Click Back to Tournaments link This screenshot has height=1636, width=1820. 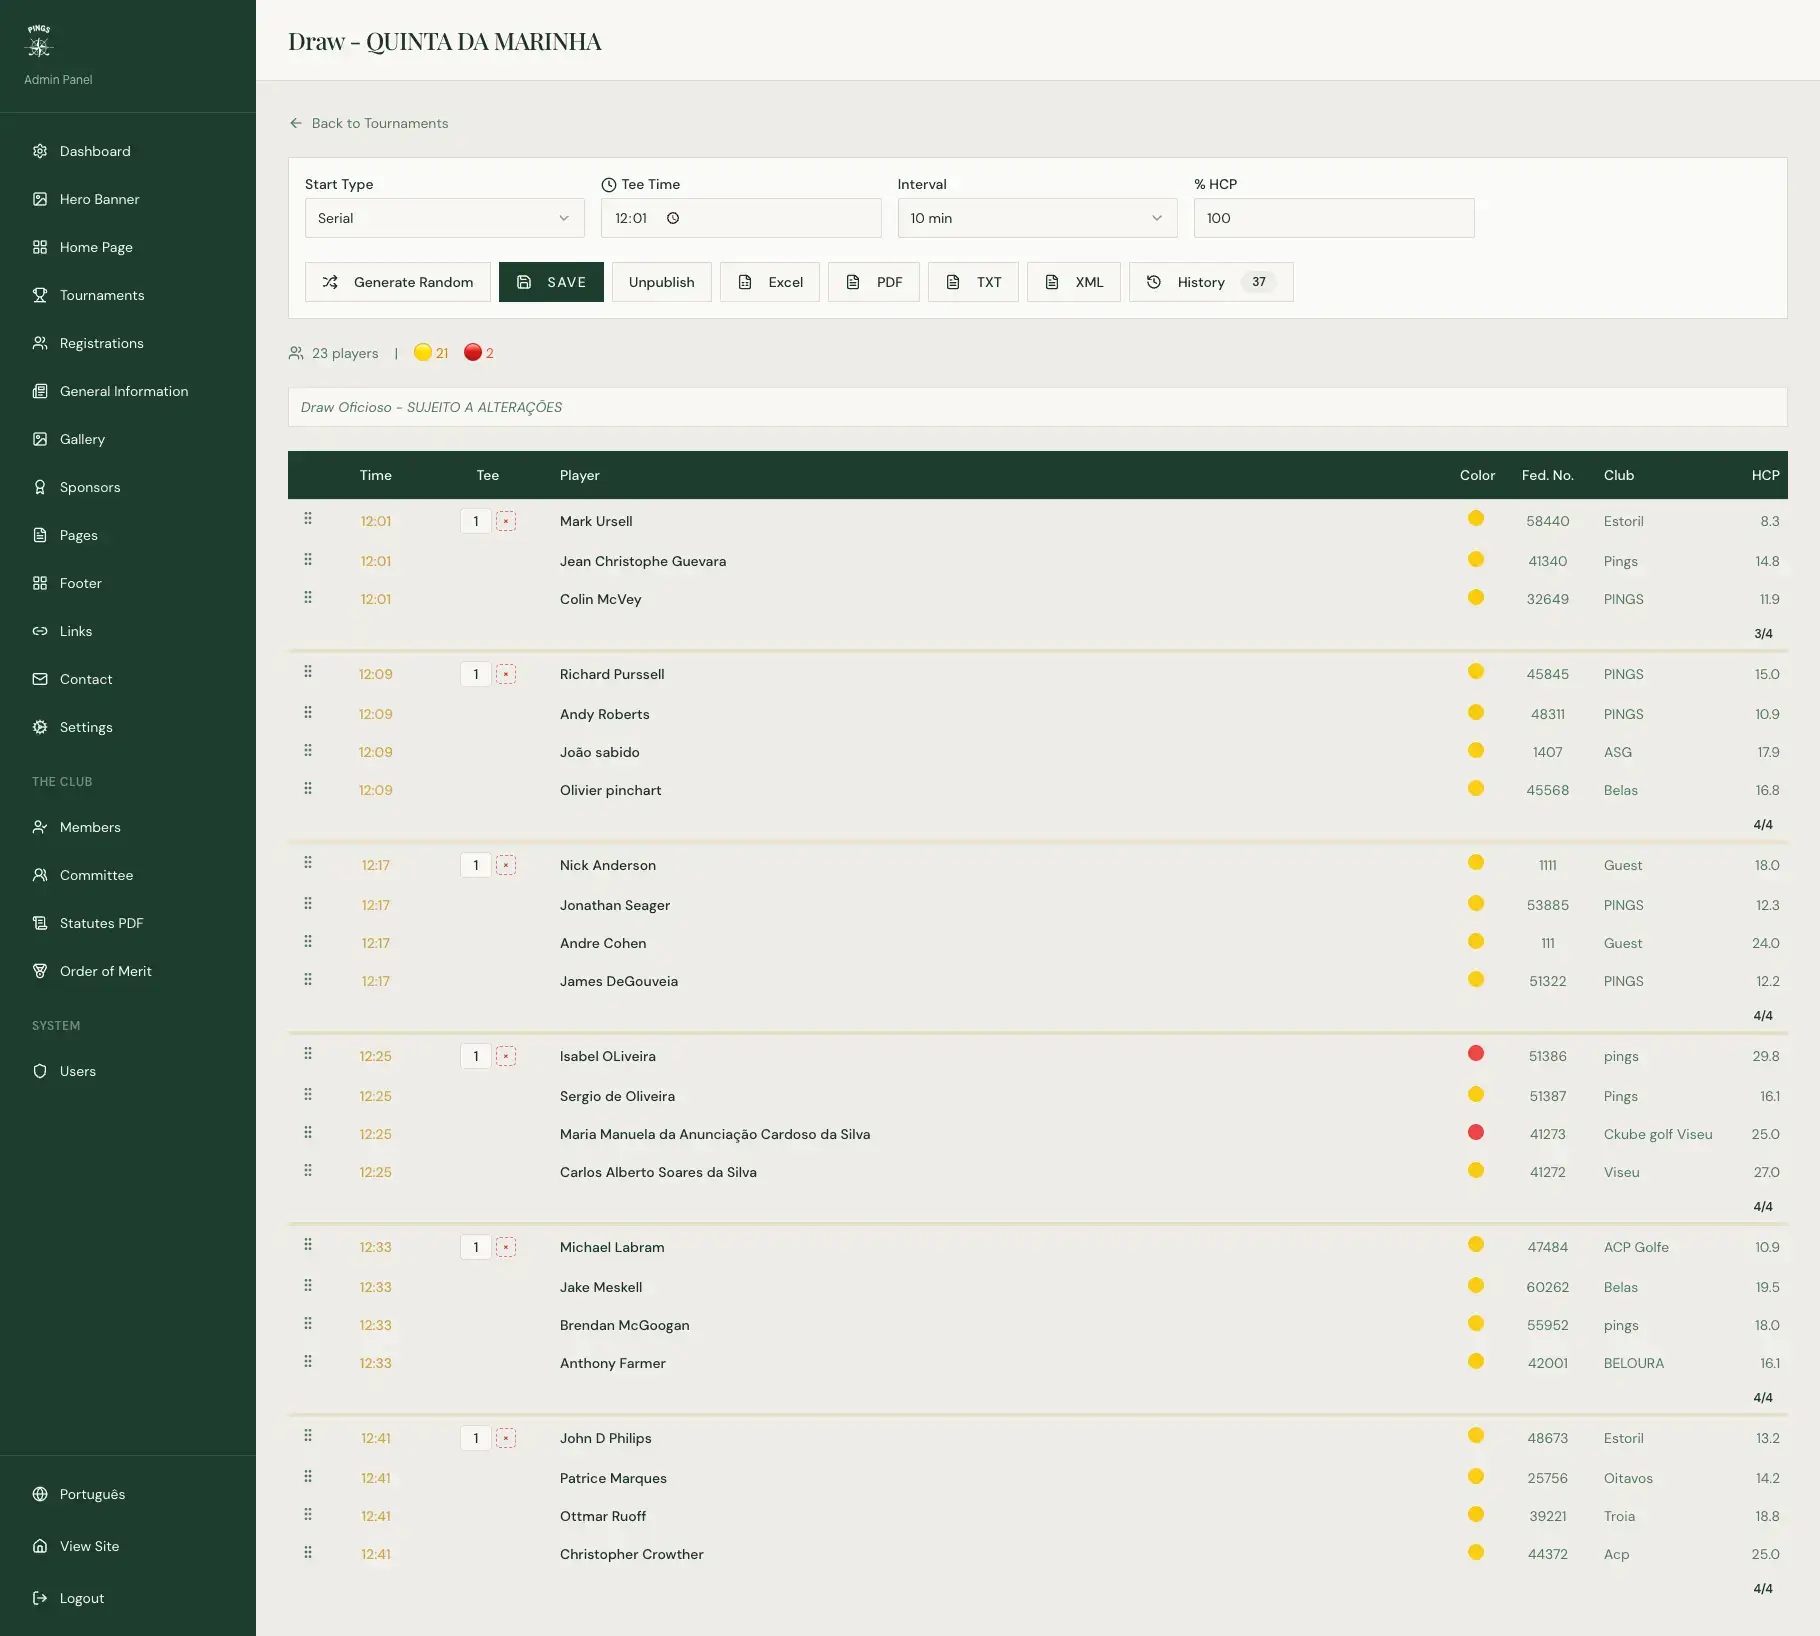[369, 123]
